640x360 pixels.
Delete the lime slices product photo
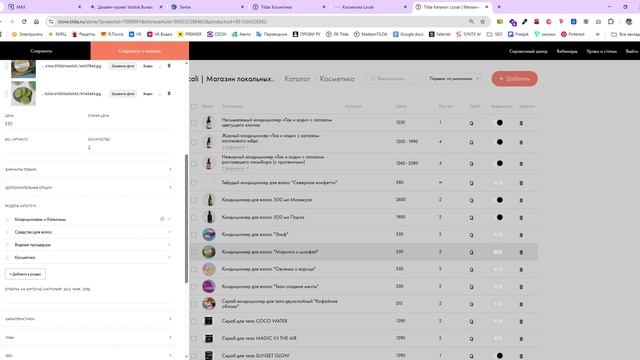click(x=169, y=93)
